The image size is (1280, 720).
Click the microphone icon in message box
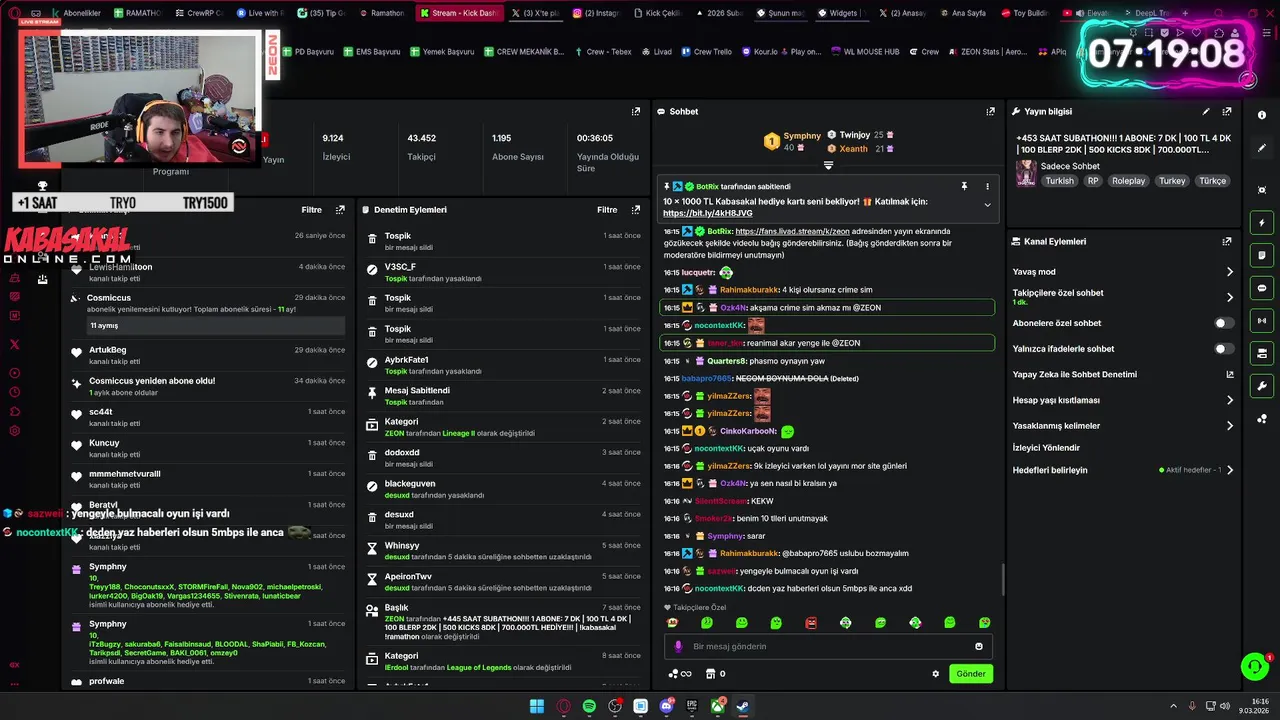pyautogui.click(x=679, y=646)
